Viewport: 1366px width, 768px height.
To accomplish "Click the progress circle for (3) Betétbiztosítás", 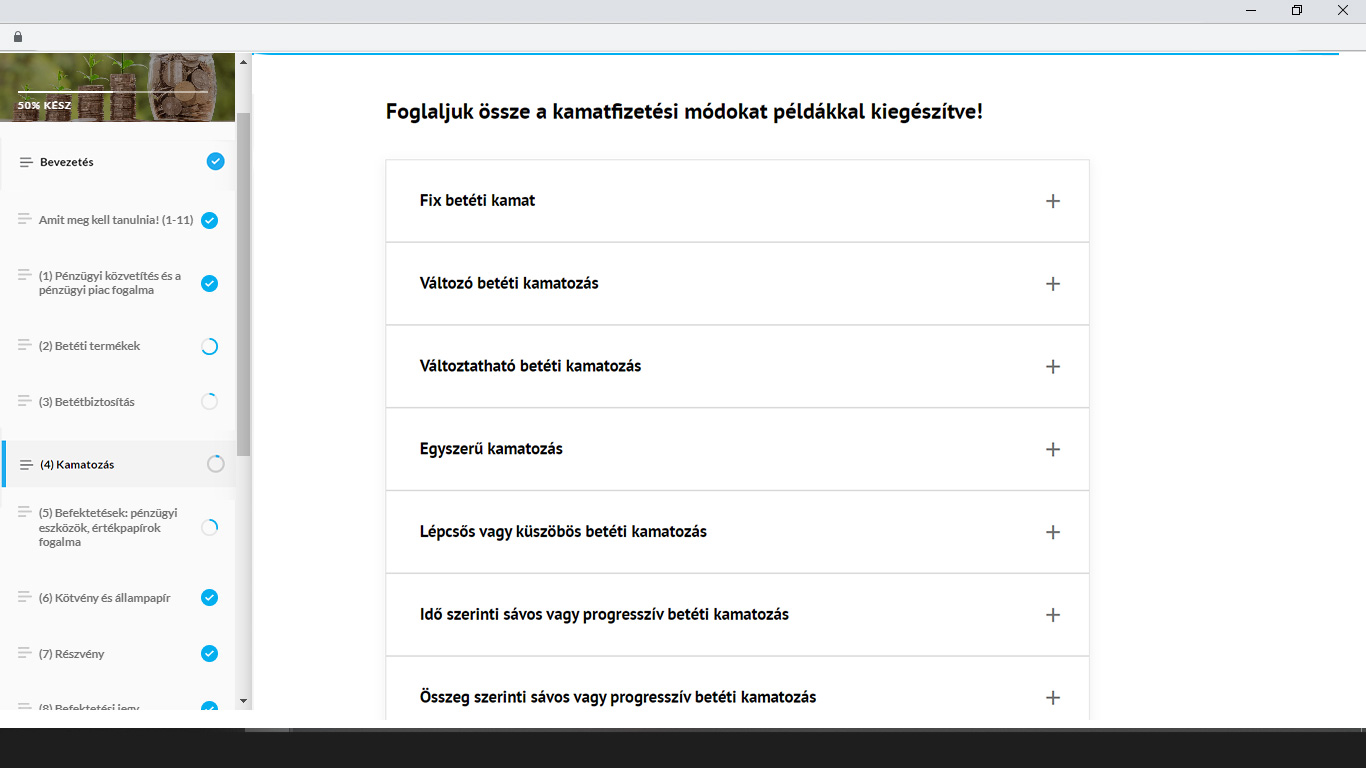I will [209, 402].
